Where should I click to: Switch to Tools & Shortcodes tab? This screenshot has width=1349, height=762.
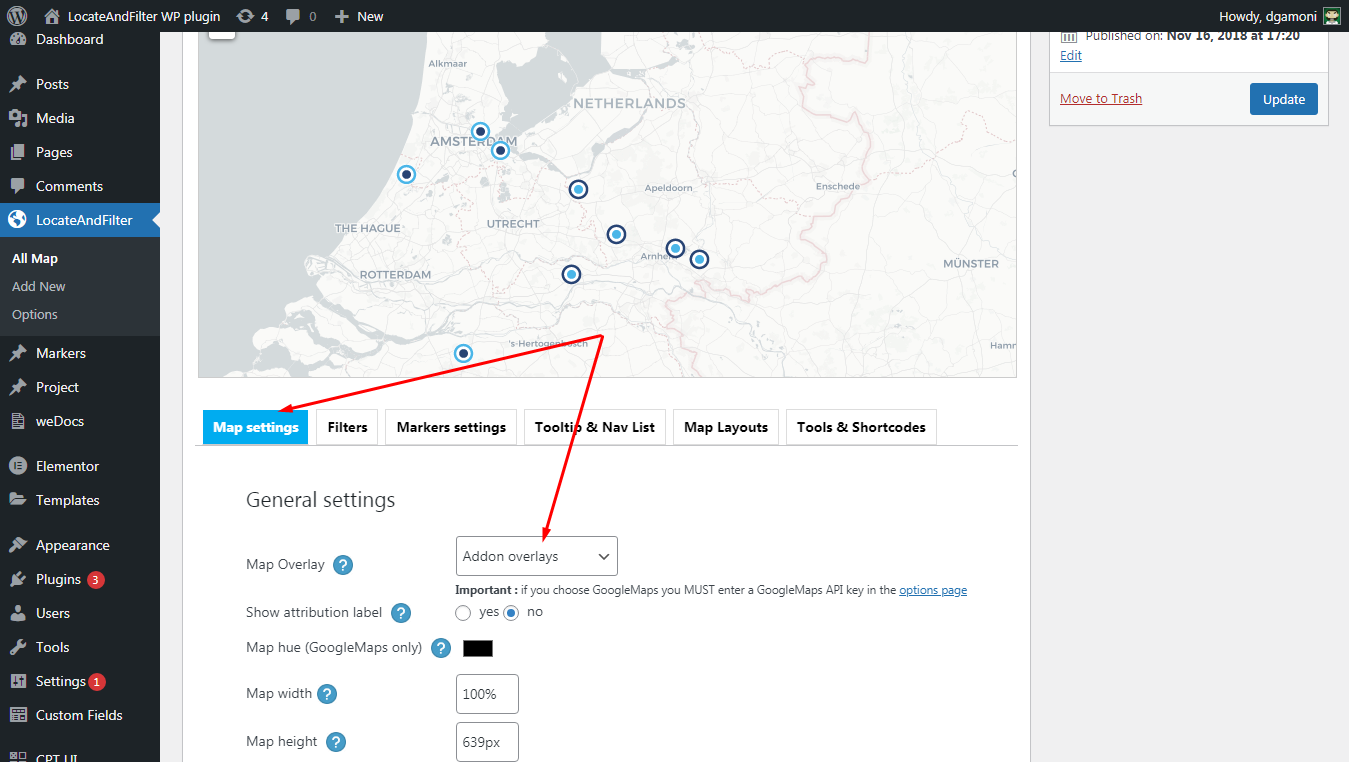[x=860, y=427]
